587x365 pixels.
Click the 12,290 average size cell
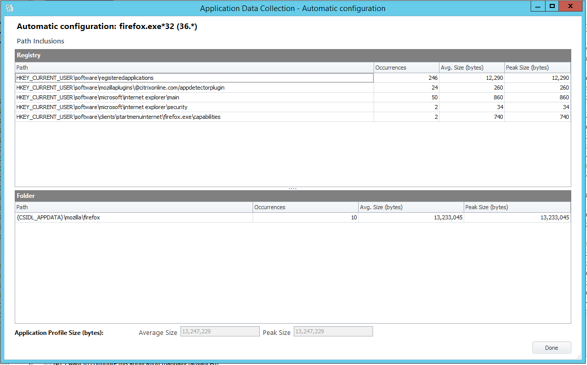pos(472,78)
